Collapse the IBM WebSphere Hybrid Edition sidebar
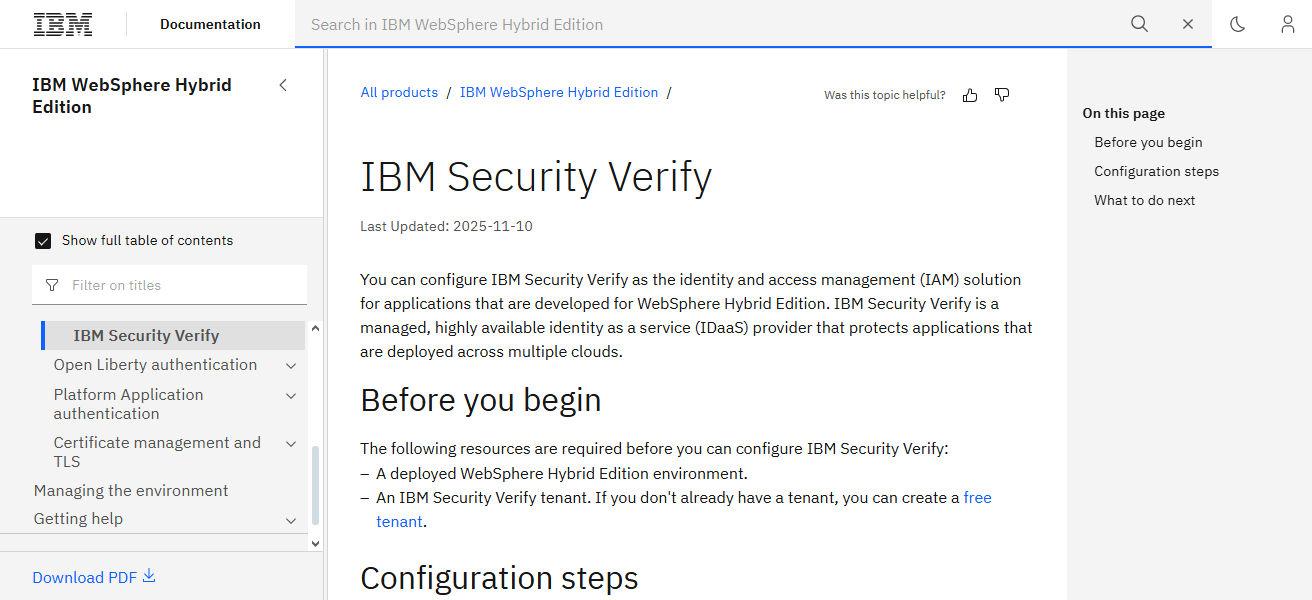 (x=283, y=85)
